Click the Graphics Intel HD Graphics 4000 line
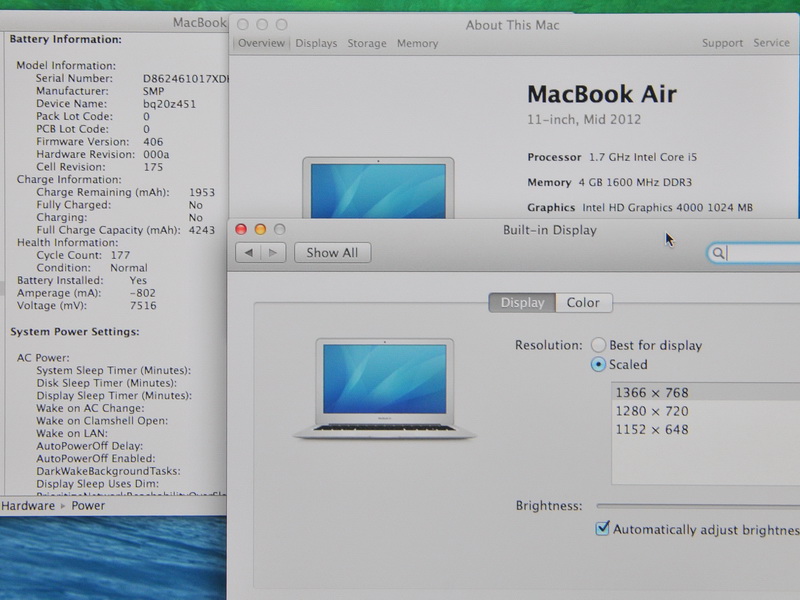This screenshot has height=600, width=800. [640, 207]
